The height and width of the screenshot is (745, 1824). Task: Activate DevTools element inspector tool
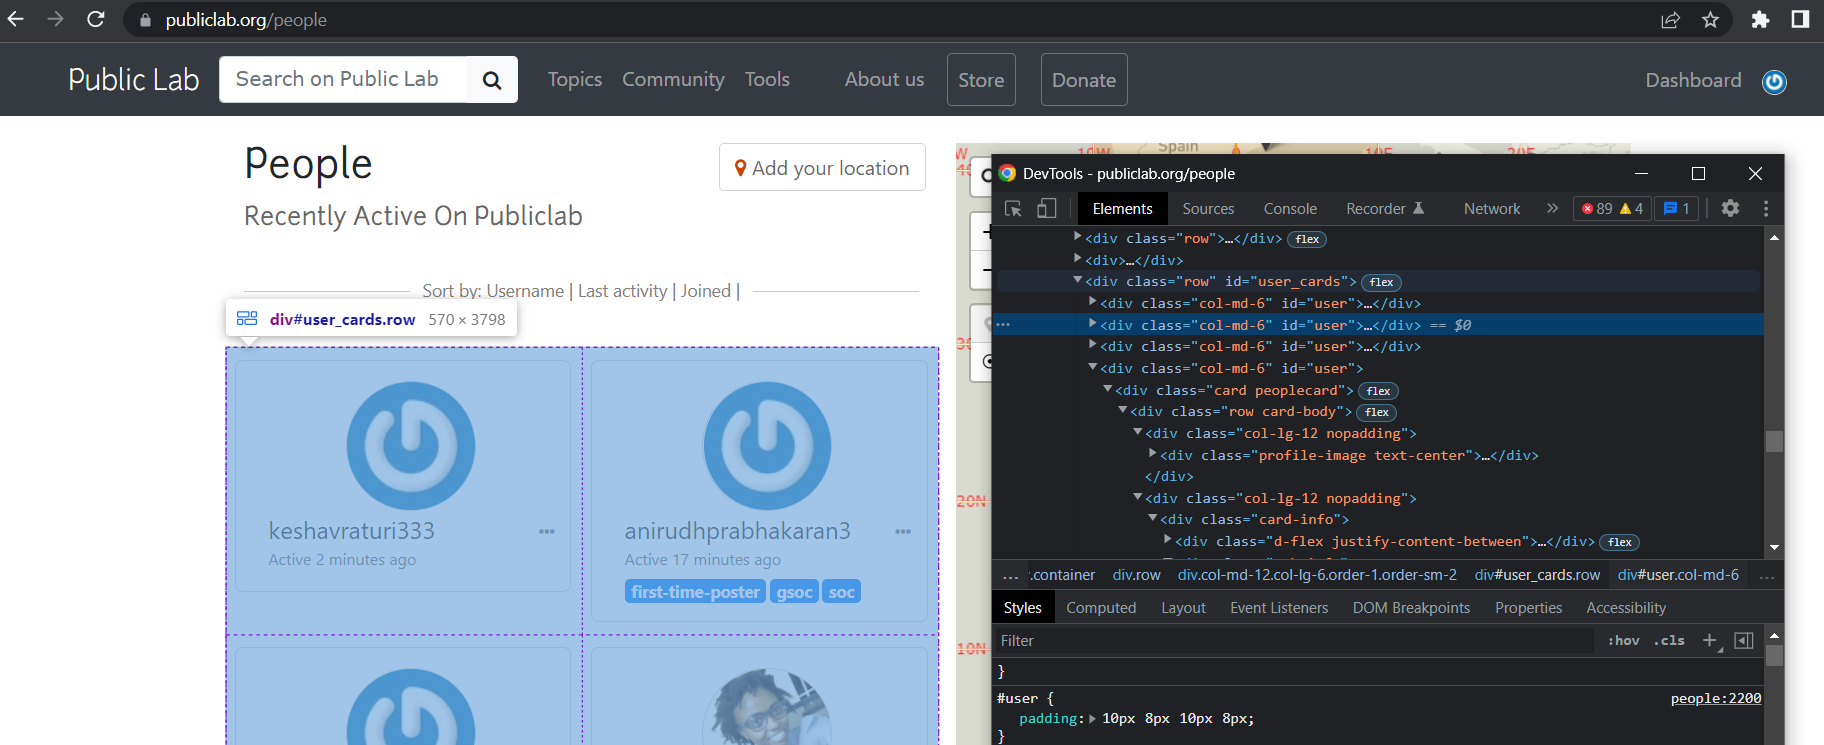[1013, 208]
